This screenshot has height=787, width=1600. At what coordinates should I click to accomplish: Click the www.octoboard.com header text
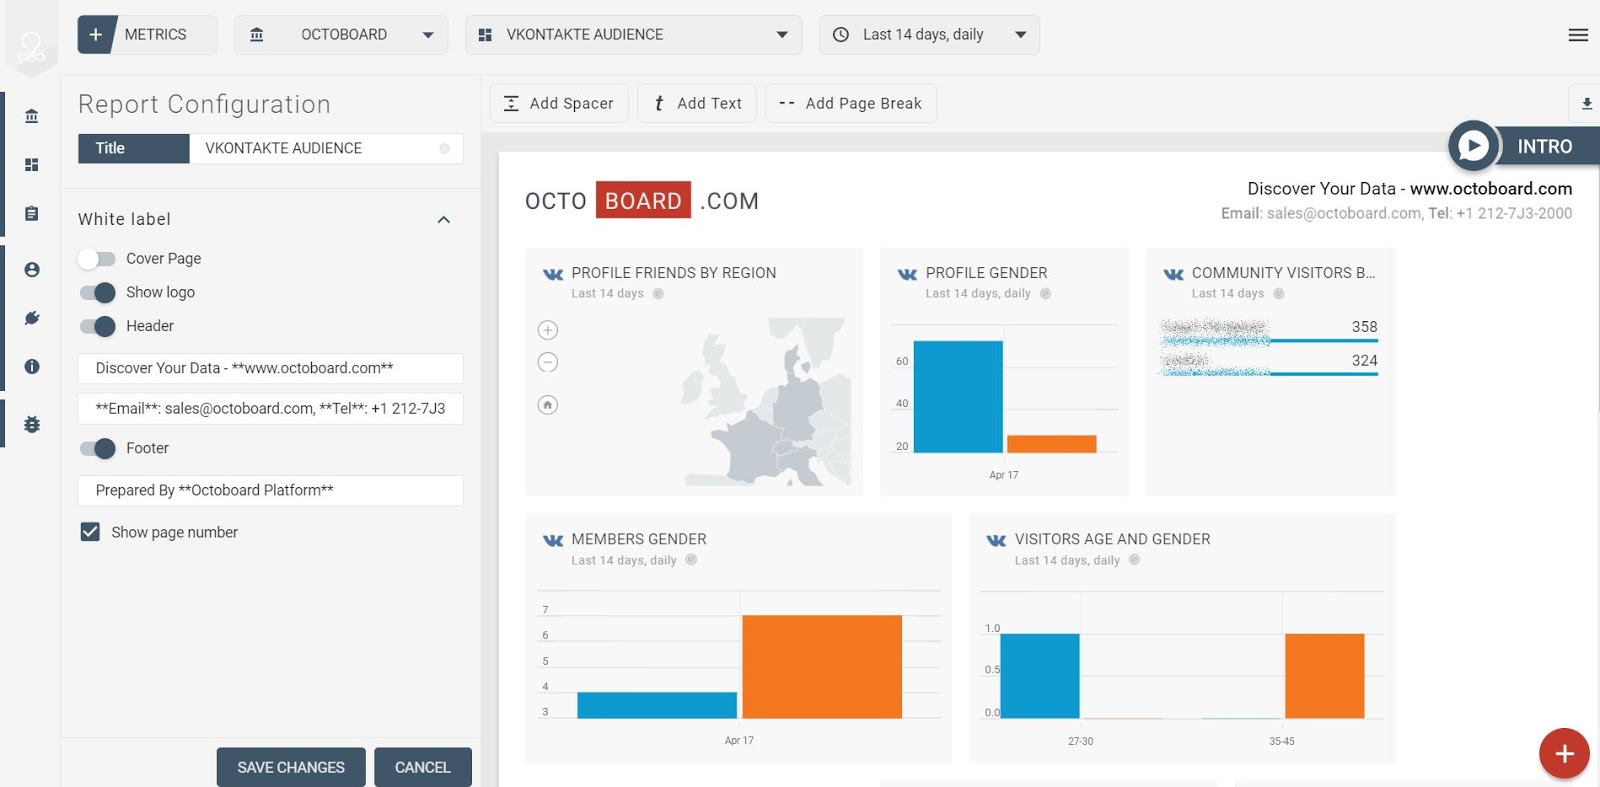click(1491, 188)
